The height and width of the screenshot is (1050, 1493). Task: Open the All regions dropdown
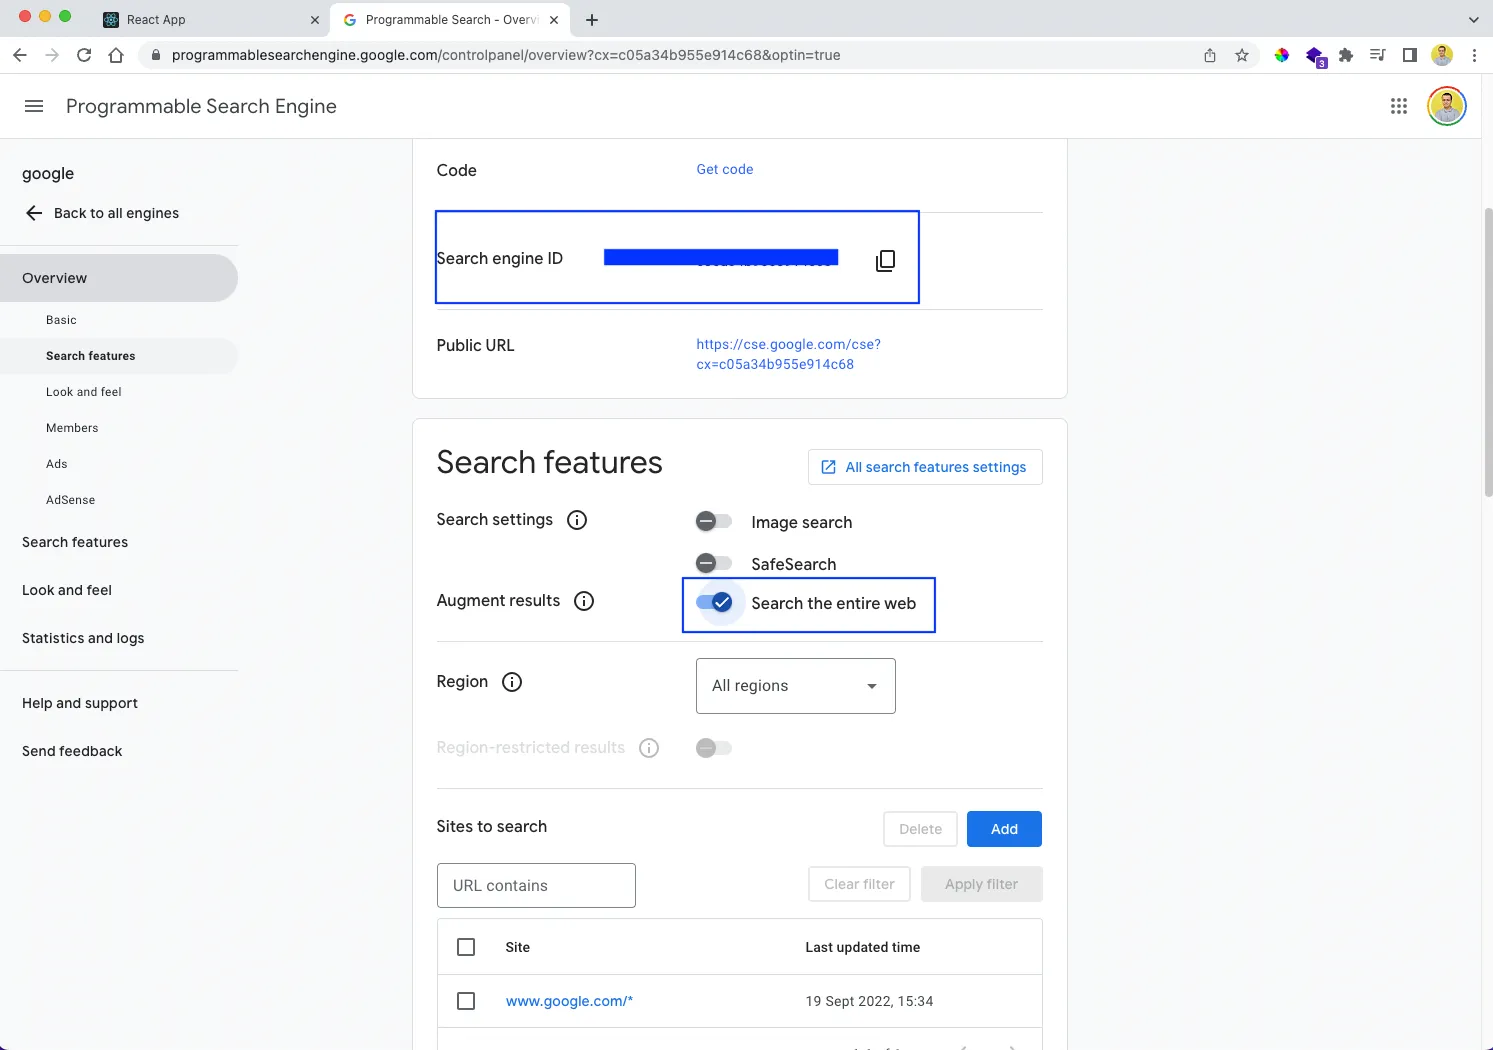point(796,686)
